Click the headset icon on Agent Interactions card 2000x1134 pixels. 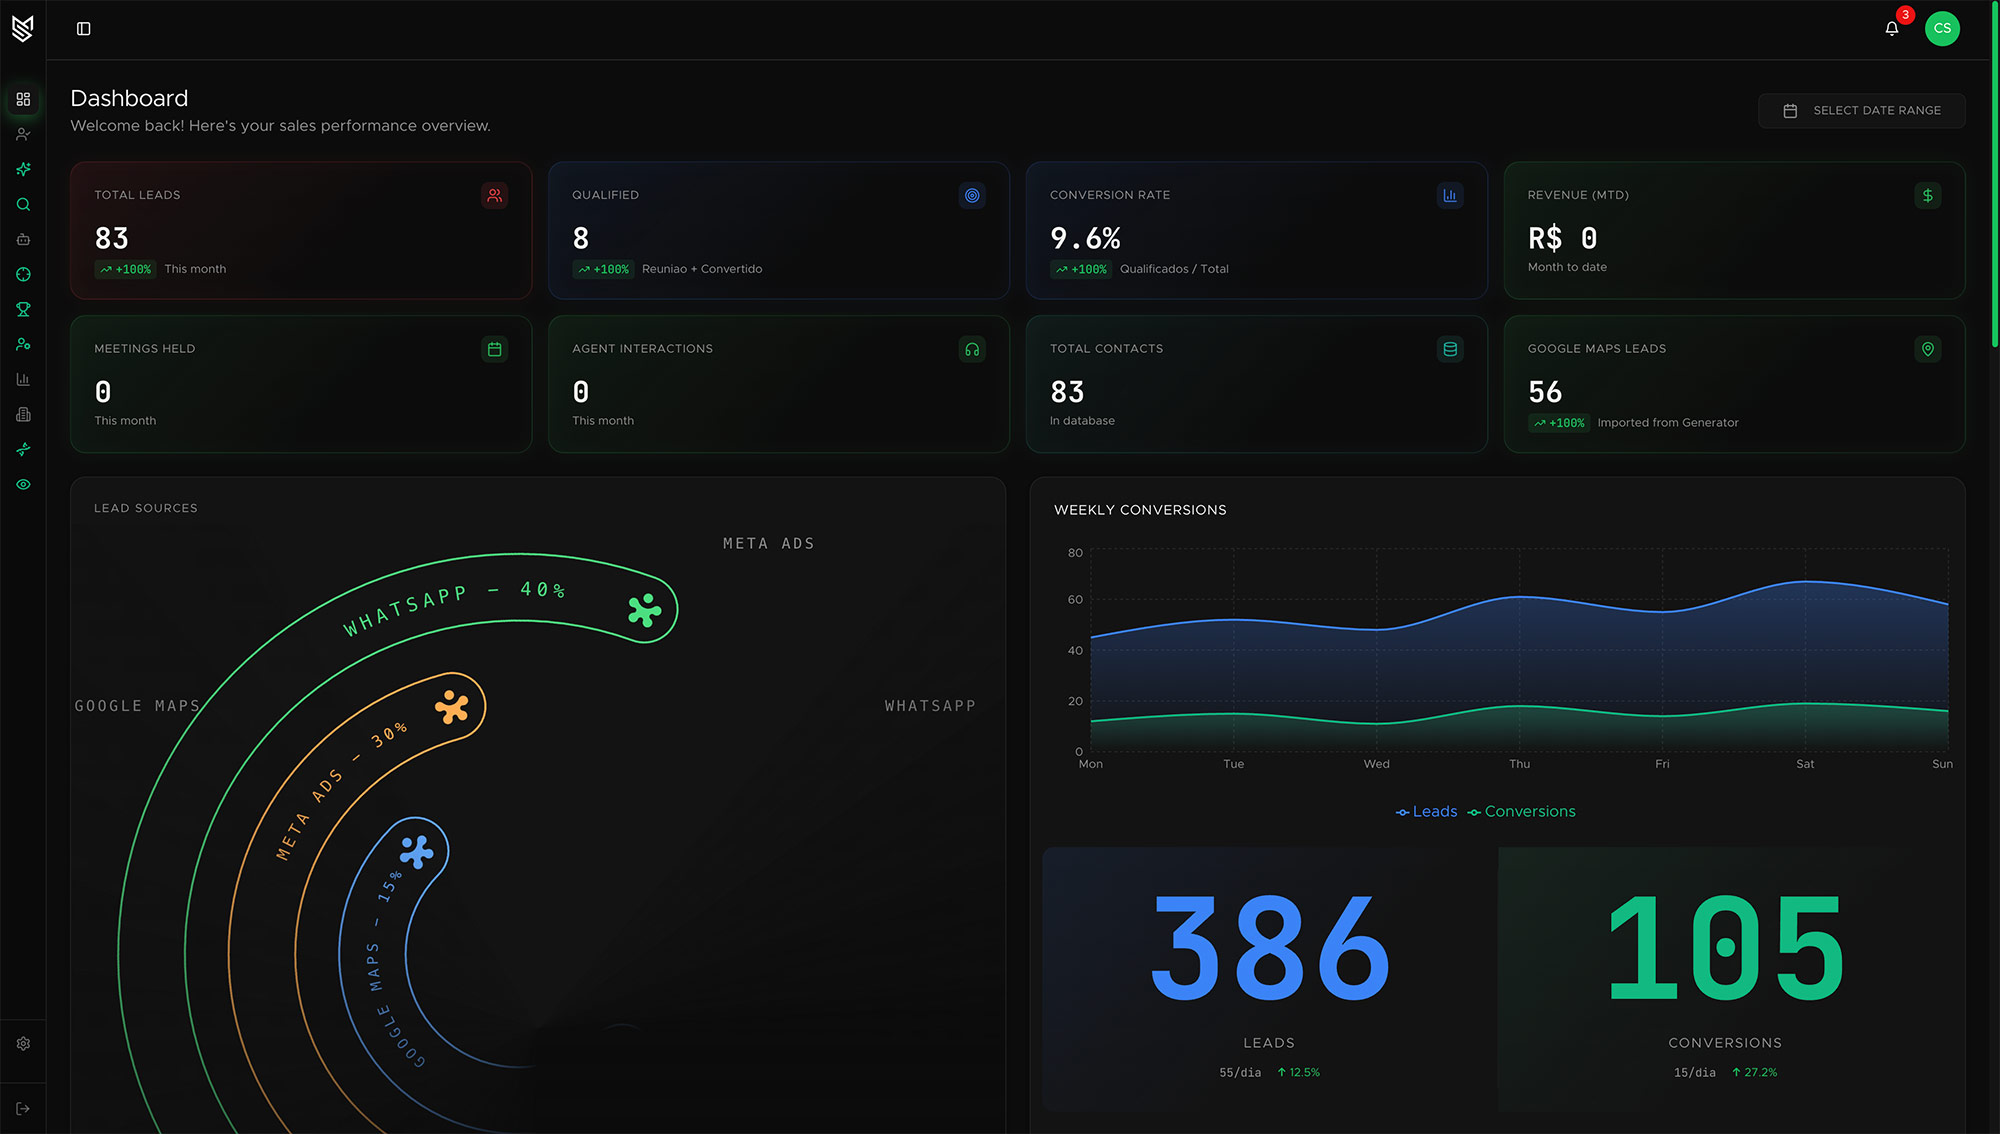pos(972,349)
